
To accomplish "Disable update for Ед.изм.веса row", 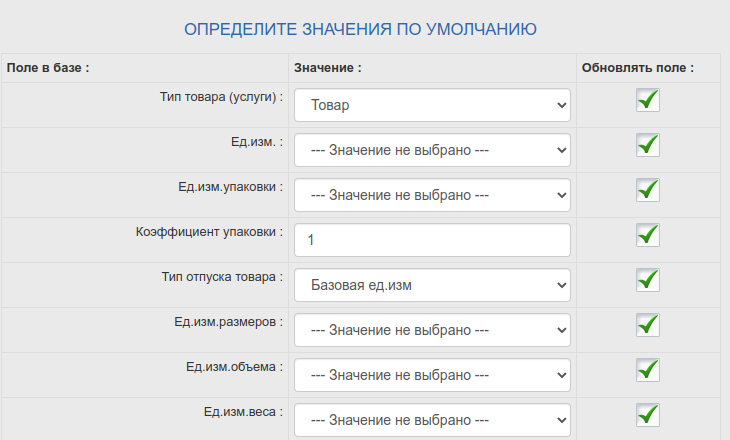I will [648, 414].
